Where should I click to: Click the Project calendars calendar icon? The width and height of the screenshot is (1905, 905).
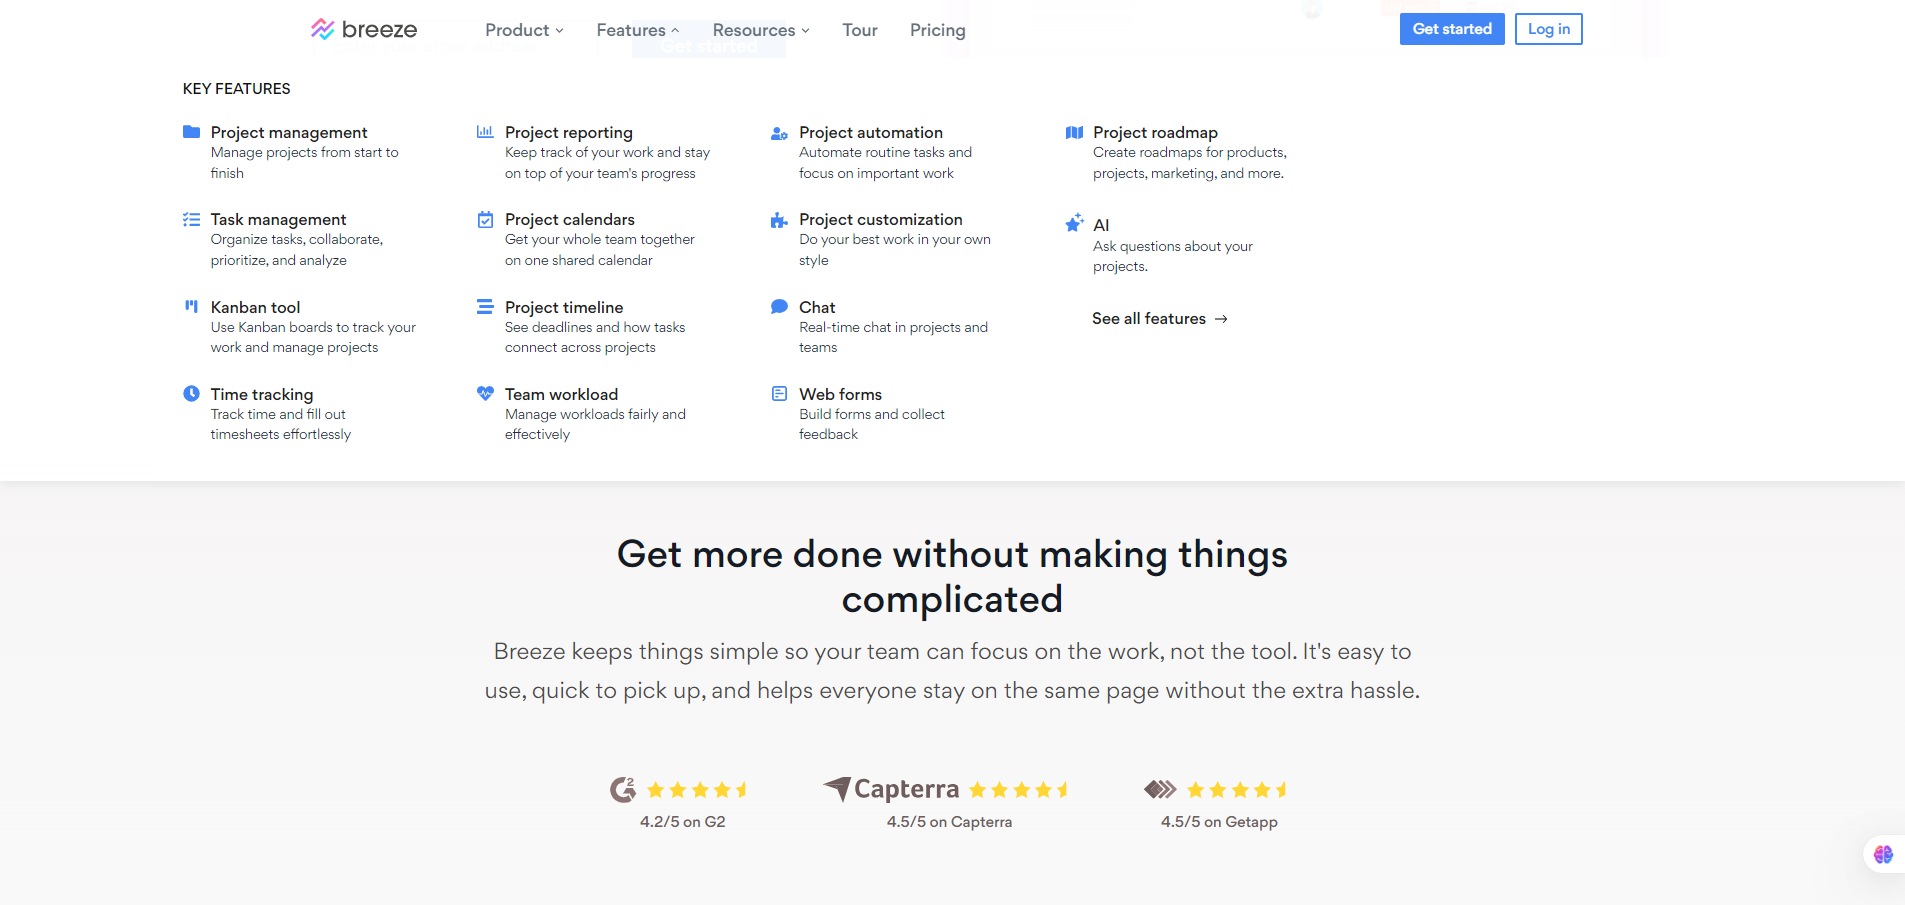(485, 219)
